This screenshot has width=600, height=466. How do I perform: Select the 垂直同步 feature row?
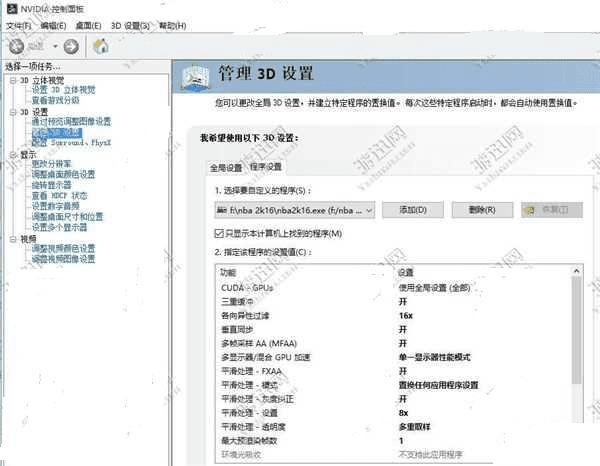393,329
